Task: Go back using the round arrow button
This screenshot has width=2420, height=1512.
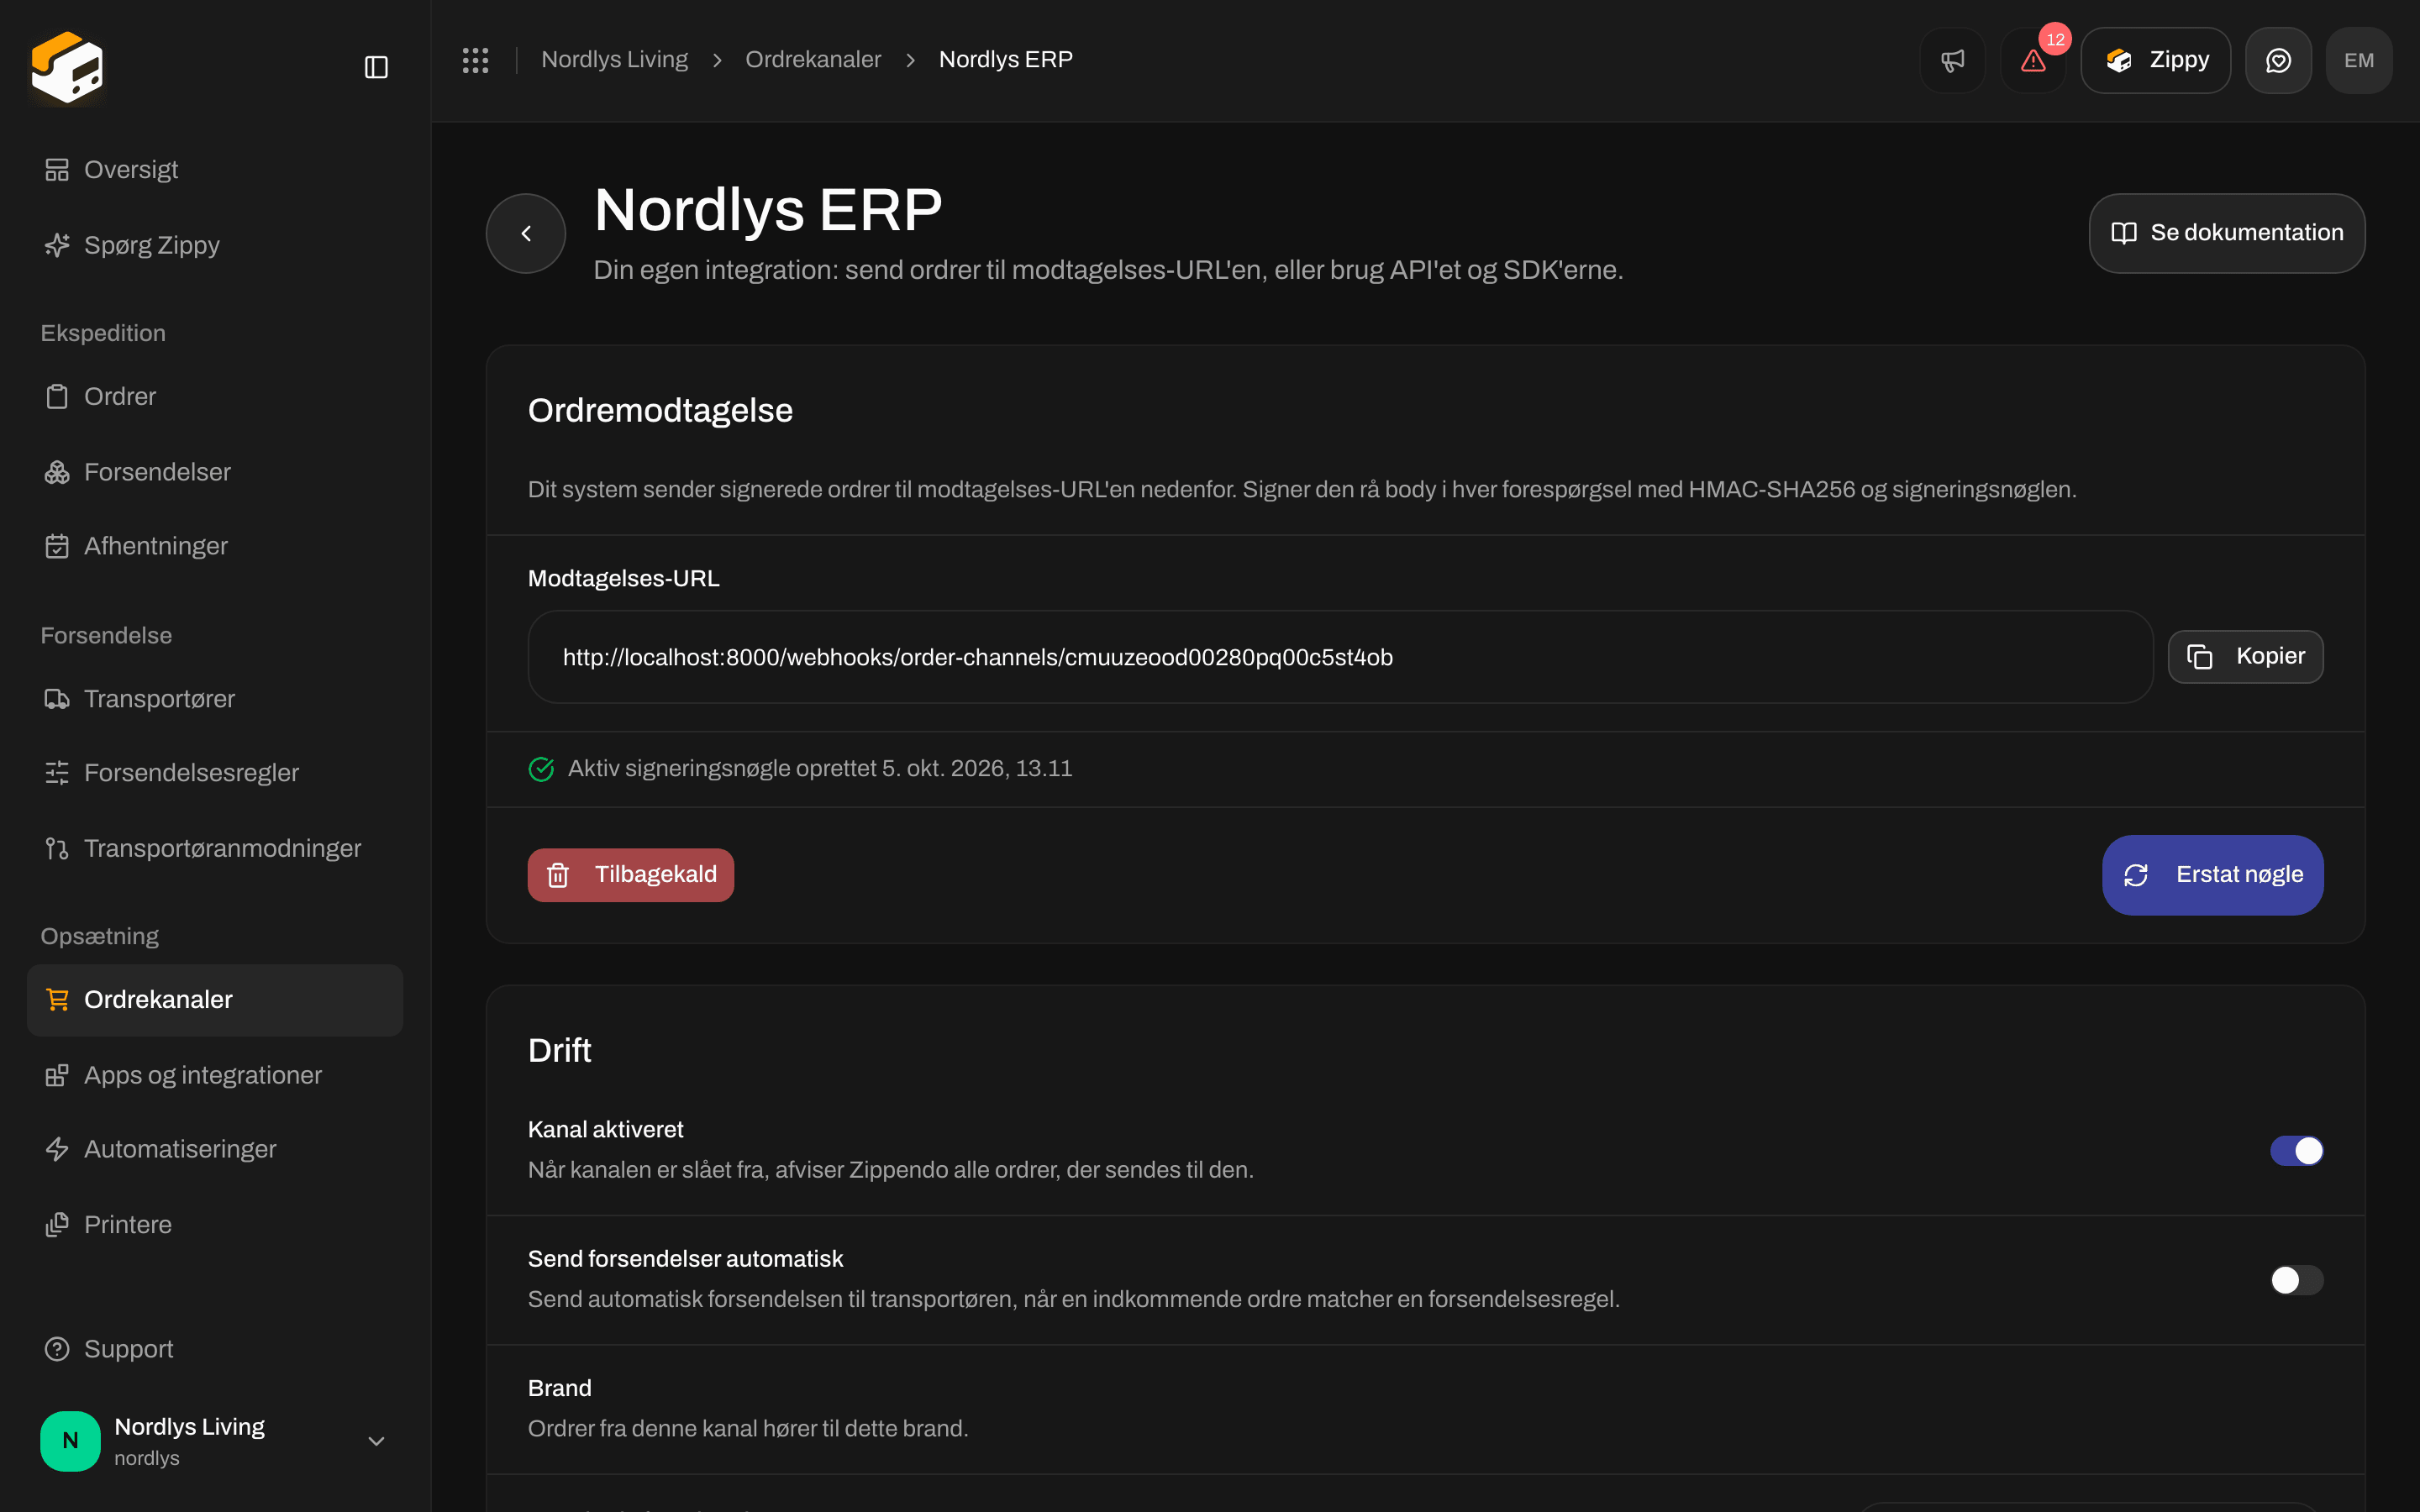Action: (526, 233)
